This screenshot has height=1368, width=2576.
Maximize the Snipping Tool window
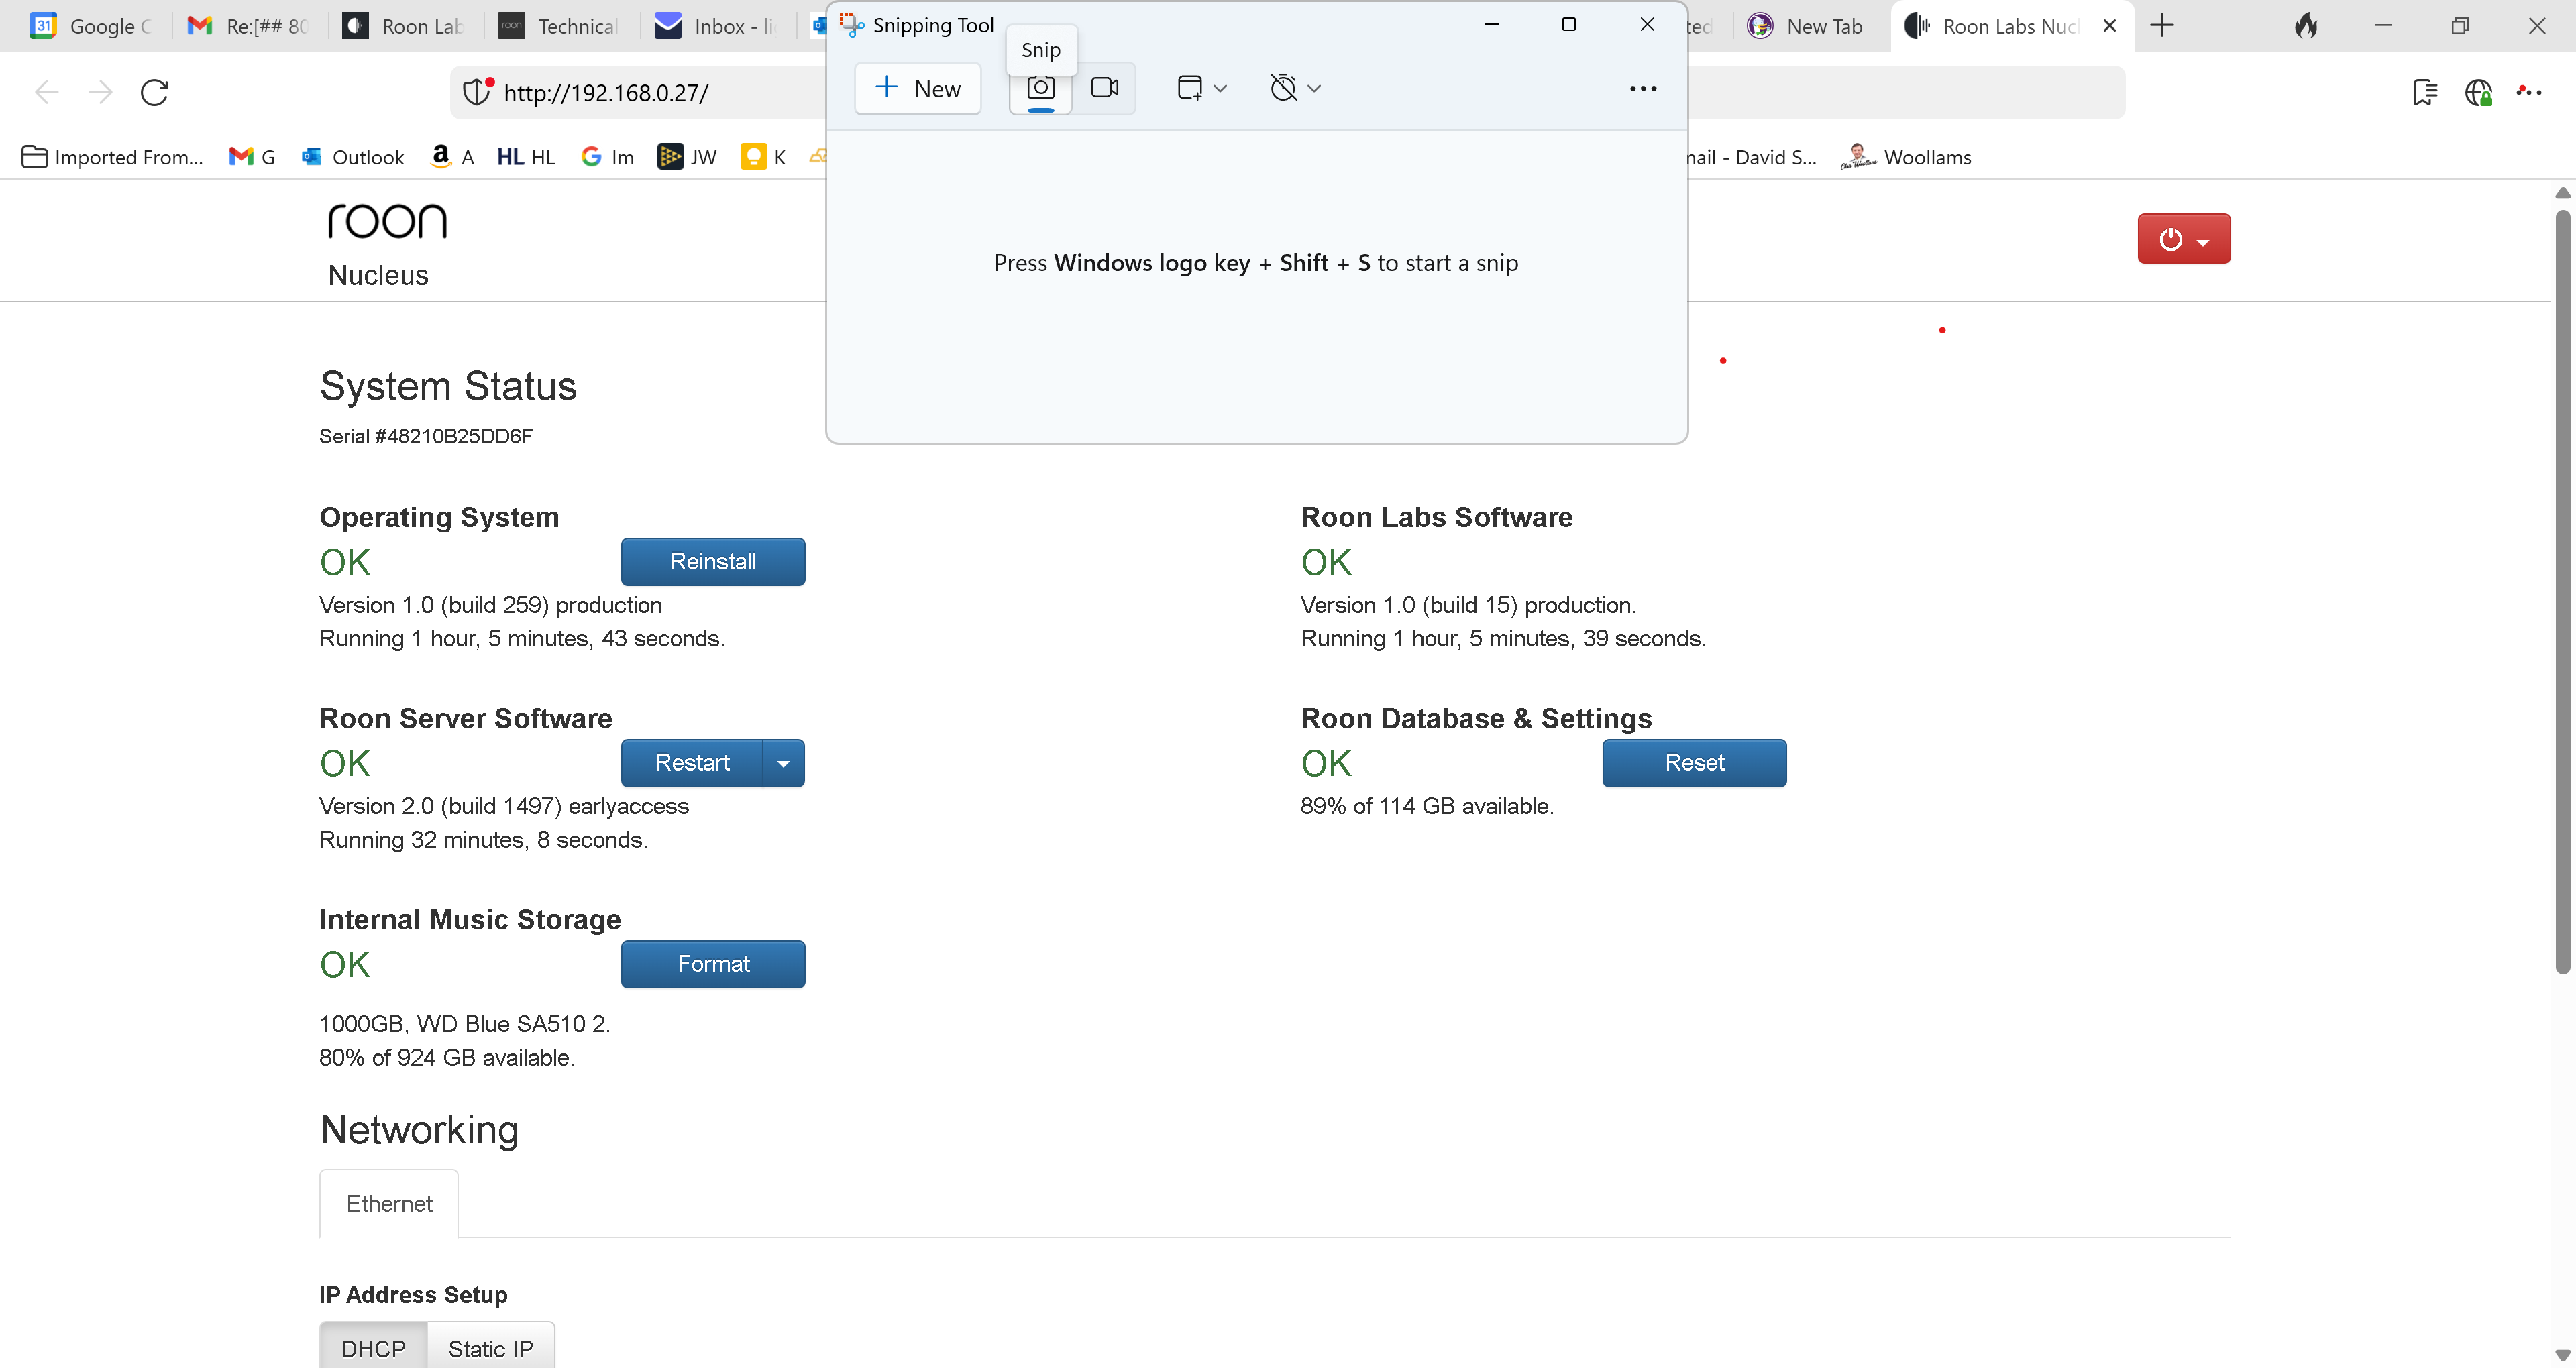coord(1568,24)
